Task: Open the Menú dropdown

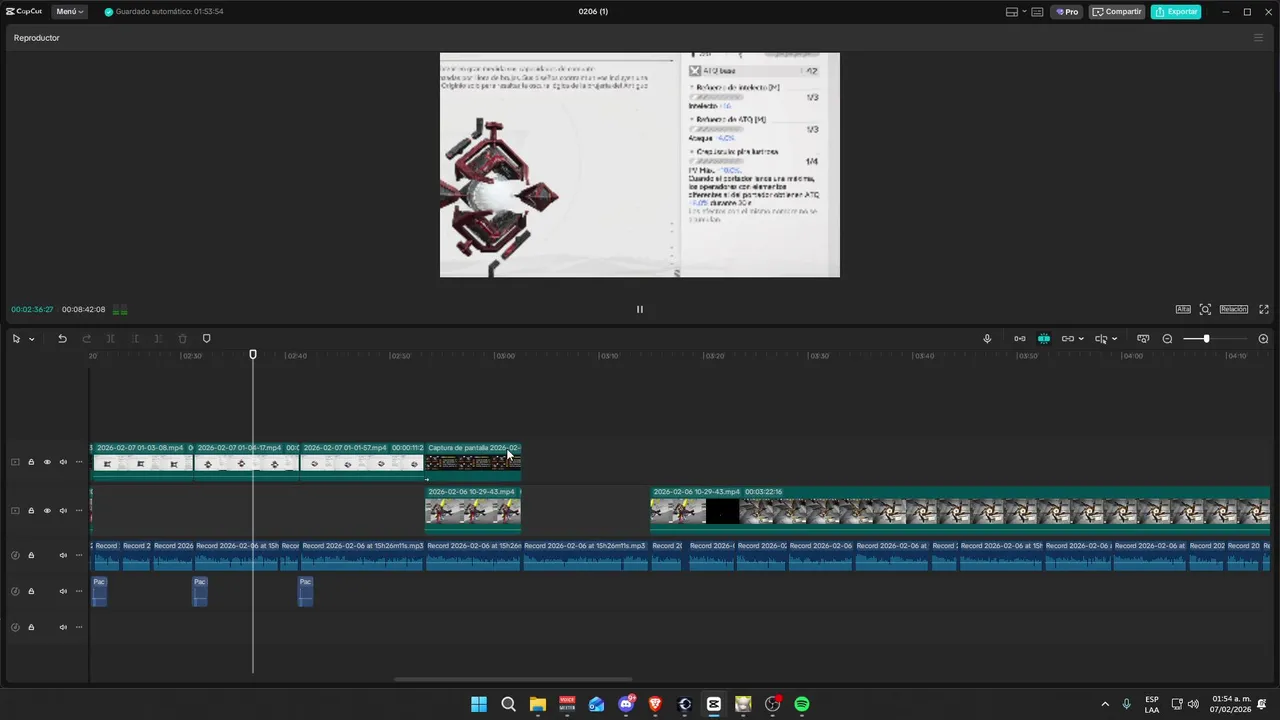Action: (x=69, y=12)
